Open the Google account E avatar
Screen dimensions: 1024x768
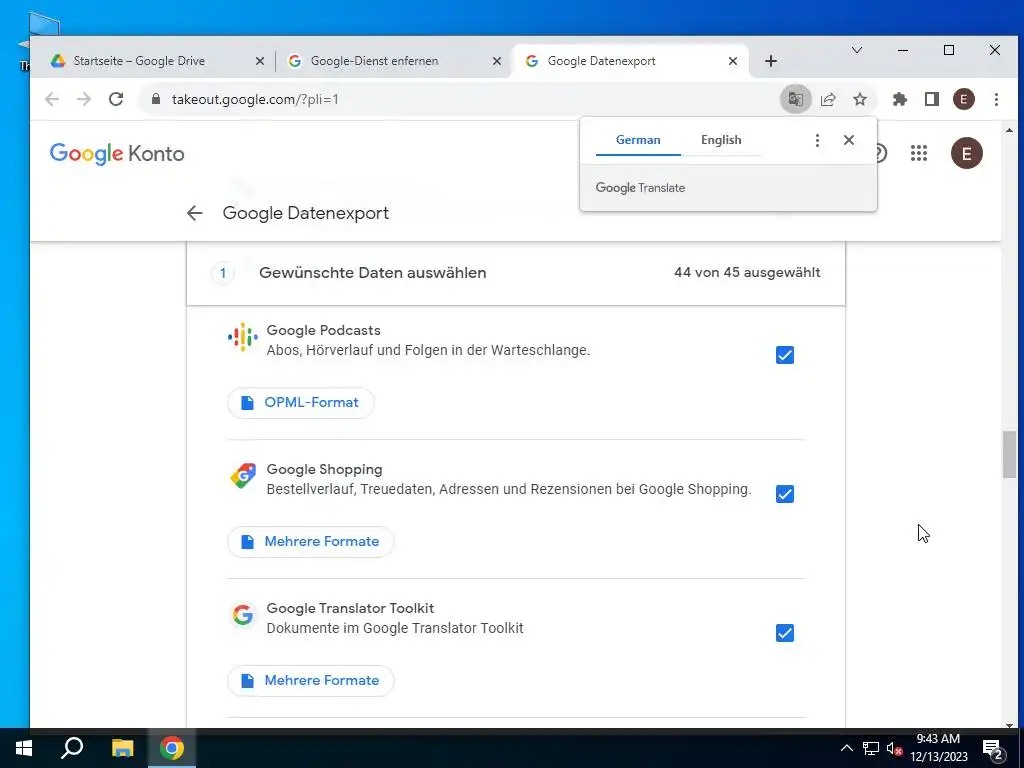point(967,153)
